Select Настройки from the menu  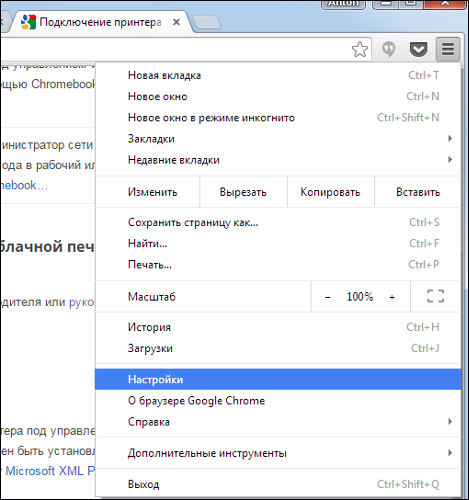(x=278, y=379)
